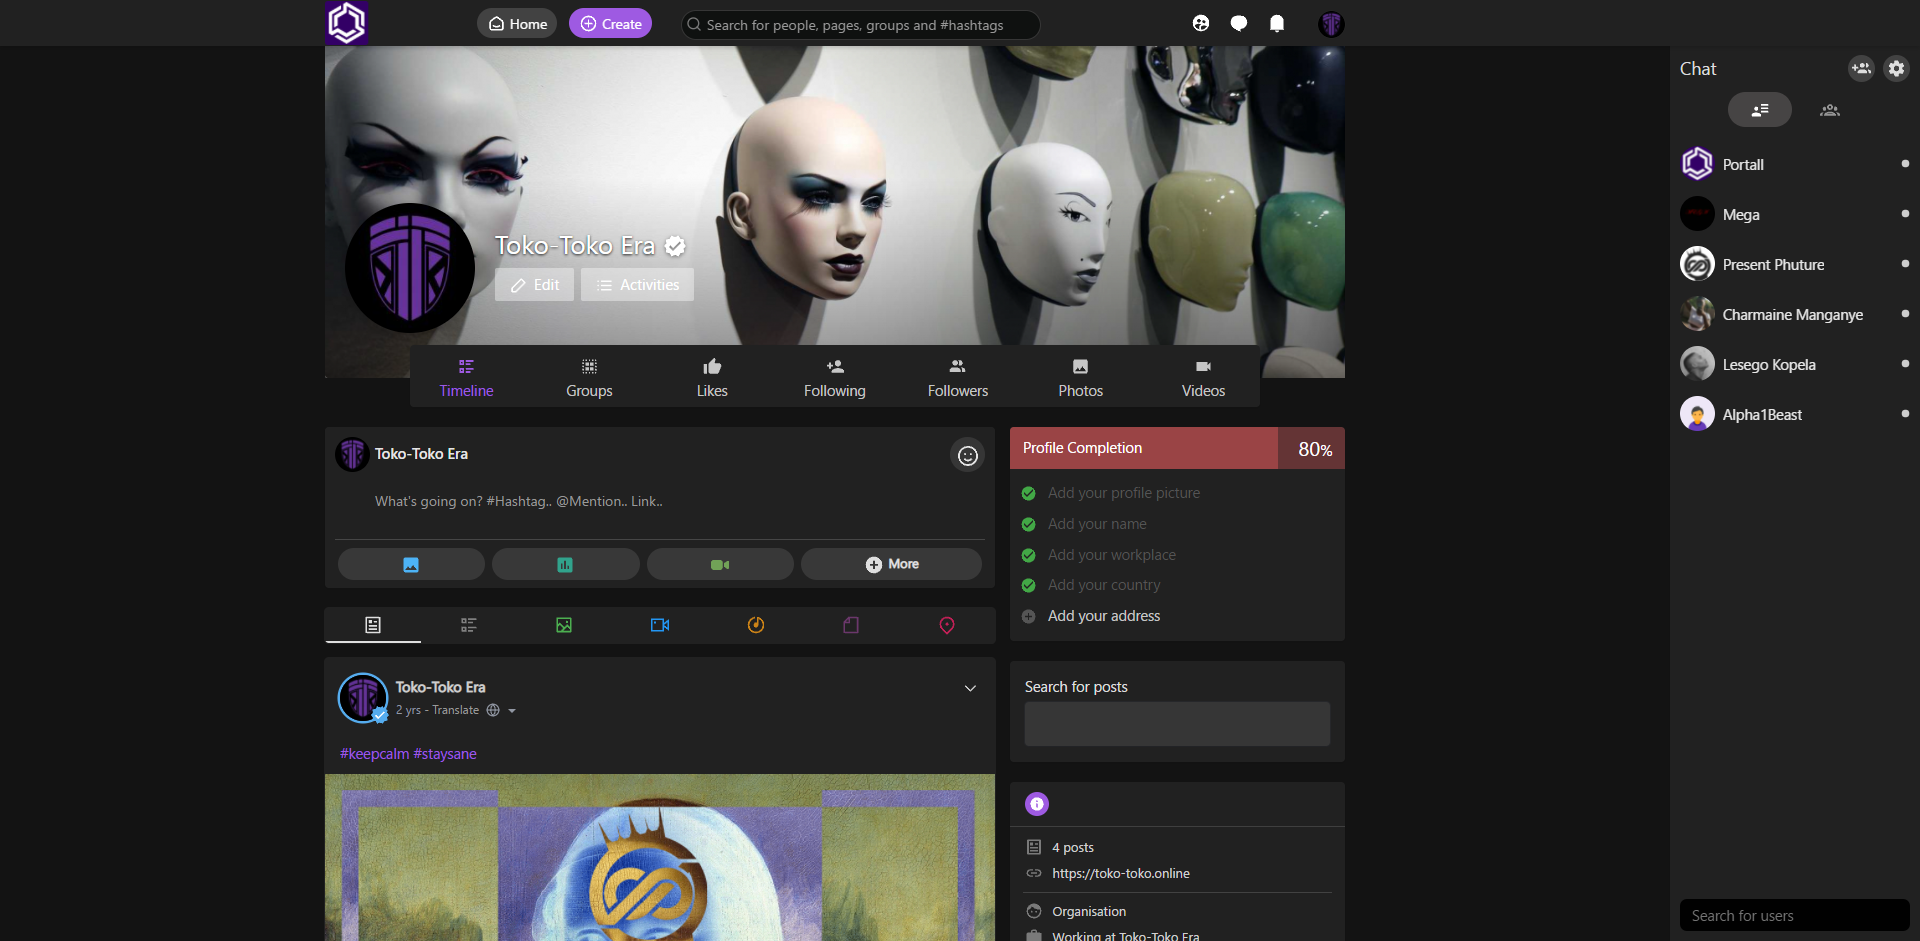
Task: Click Add your country item
Action: [1104, 585]
